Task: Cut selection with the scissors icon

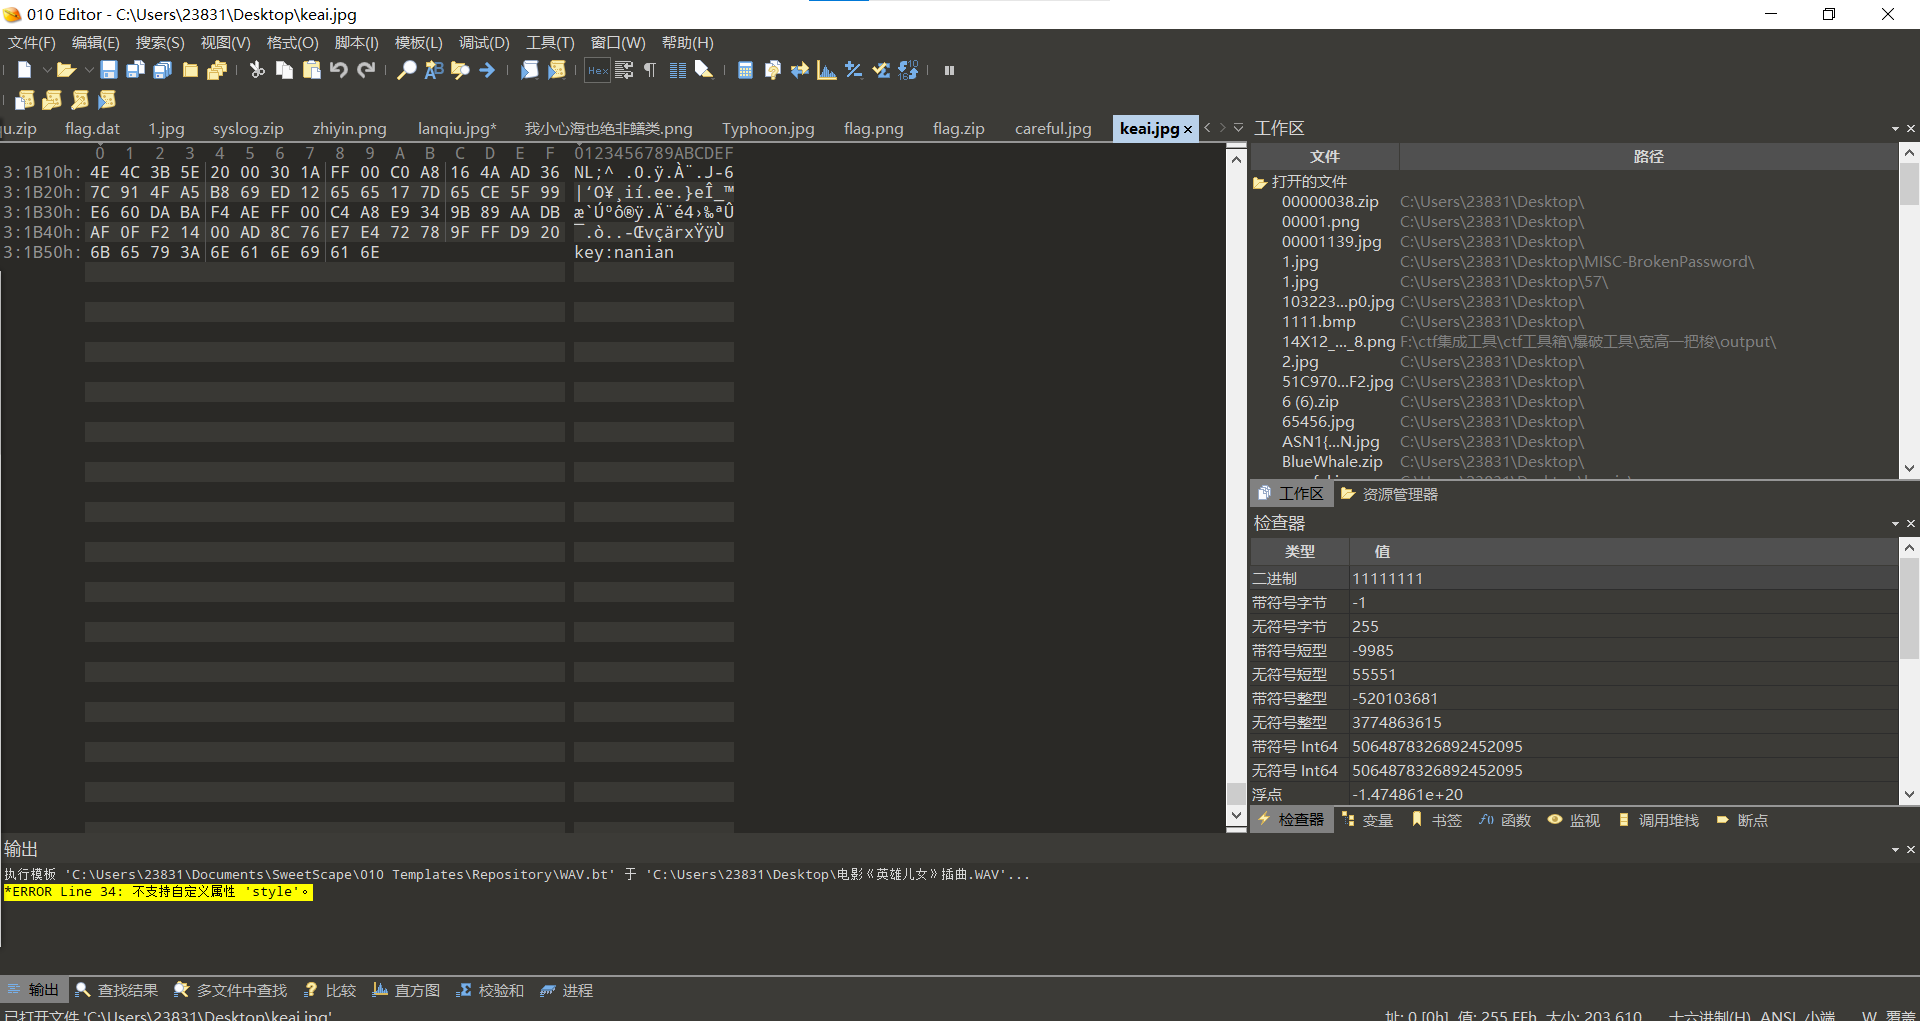Action: 257,70
